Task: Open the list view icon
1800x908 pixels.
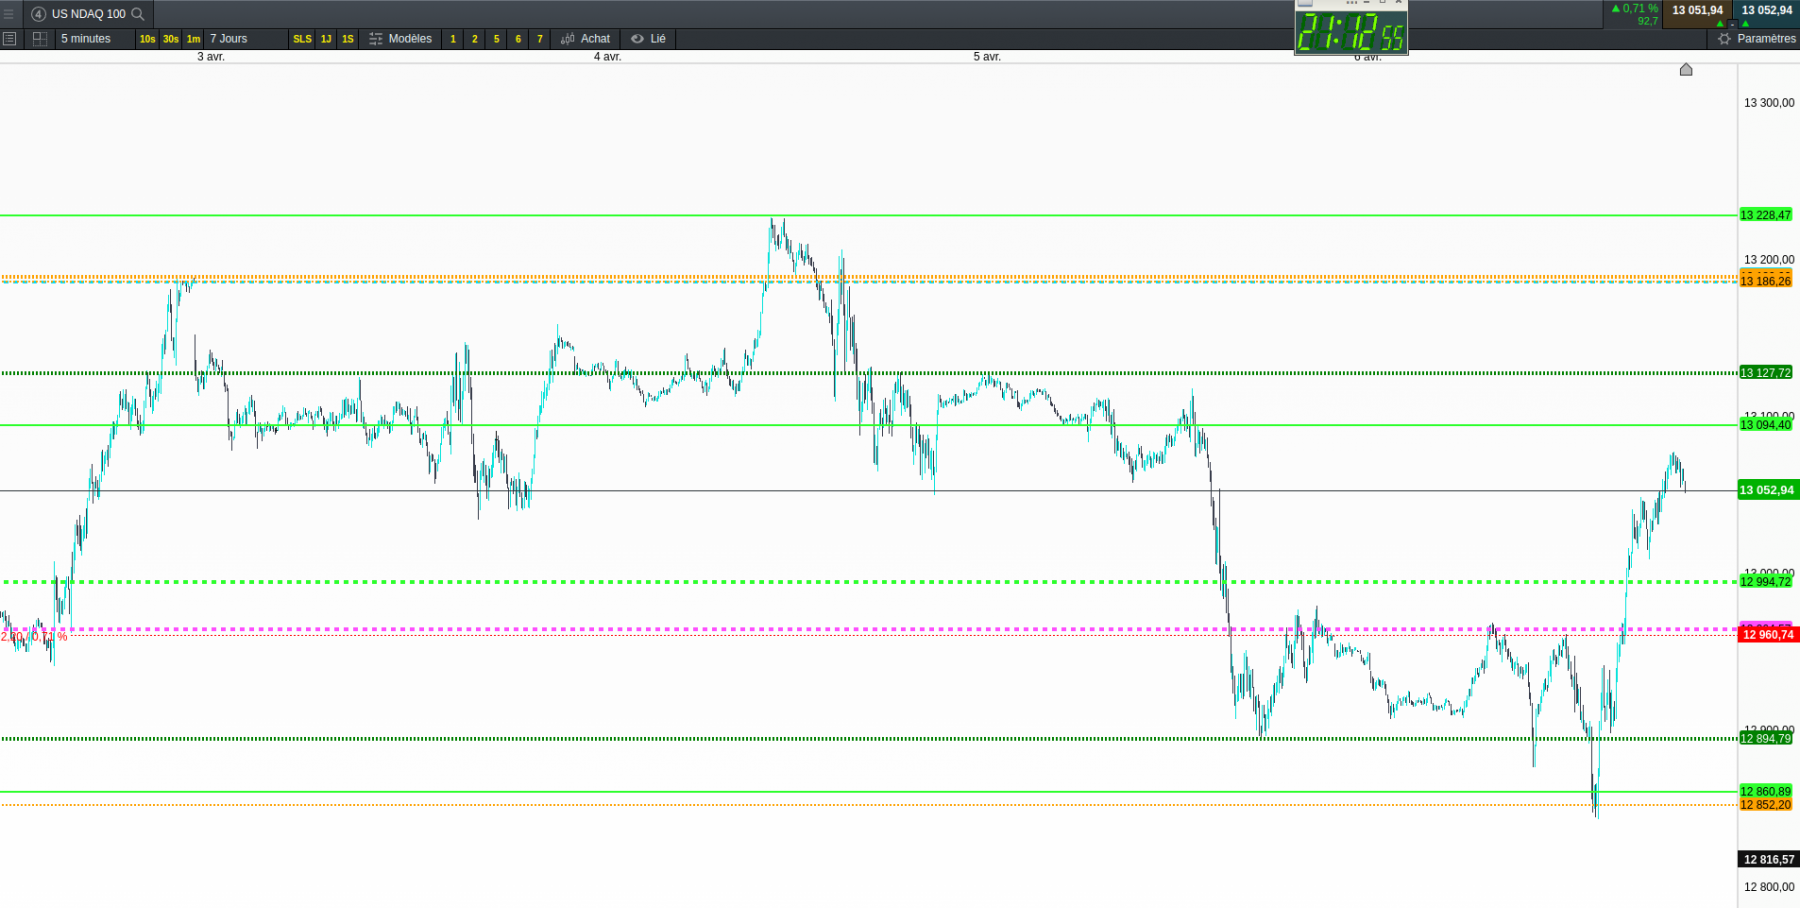Action: point(10,39)
